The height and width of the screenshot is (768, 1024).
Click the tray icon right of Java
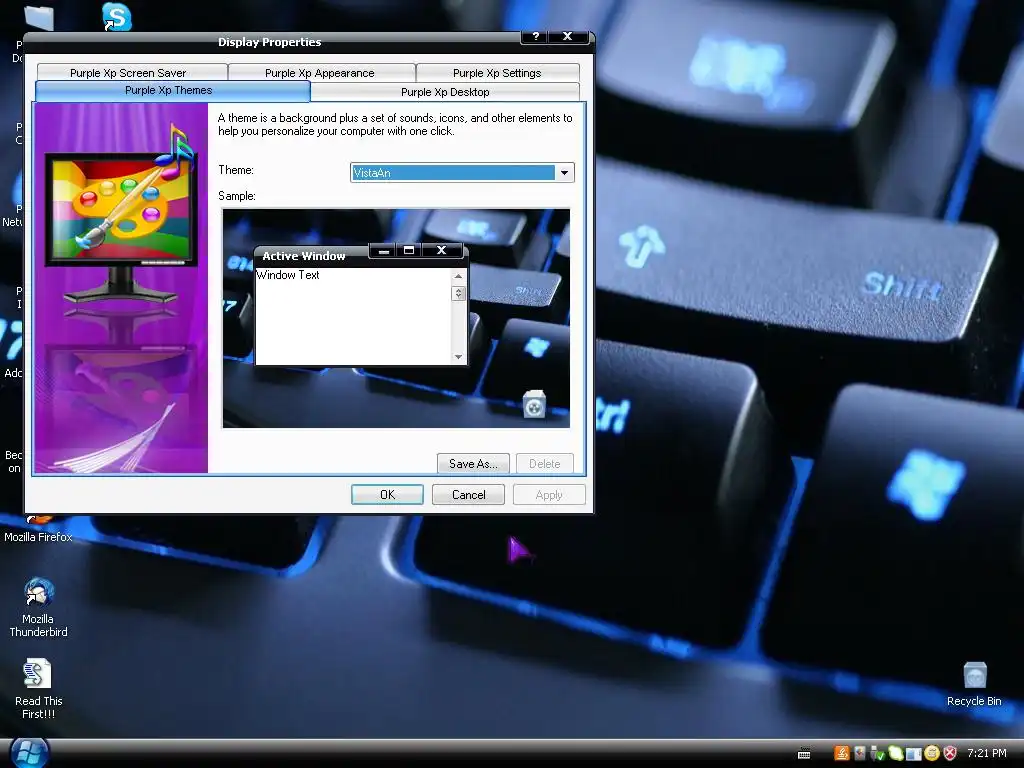[859, 753]
